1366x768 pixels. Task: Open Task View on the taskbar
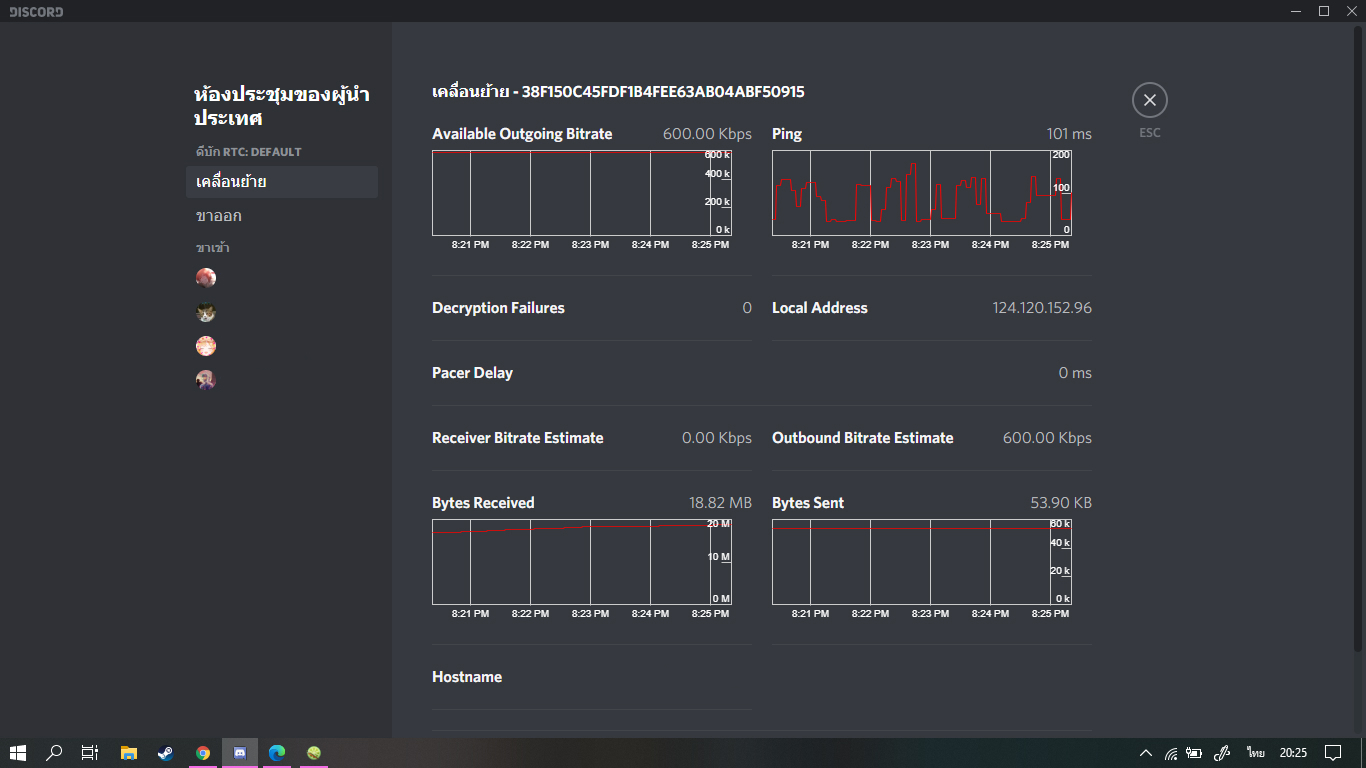coord(90,753)
